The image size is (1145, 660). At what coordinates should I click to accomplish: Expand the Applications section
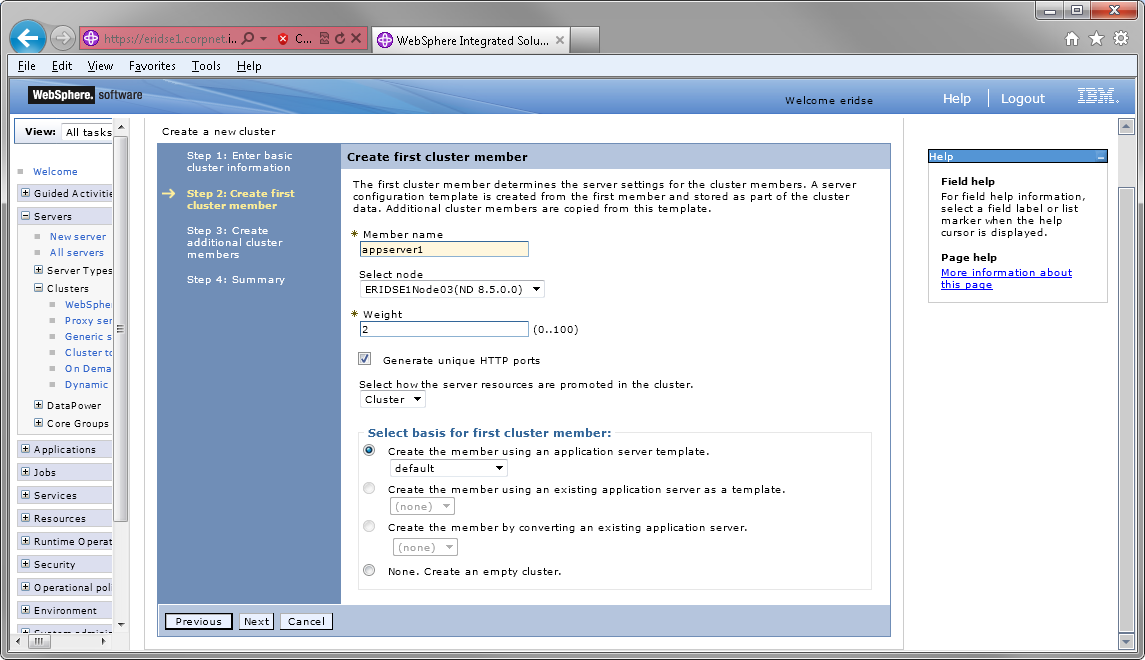(26, 449)
